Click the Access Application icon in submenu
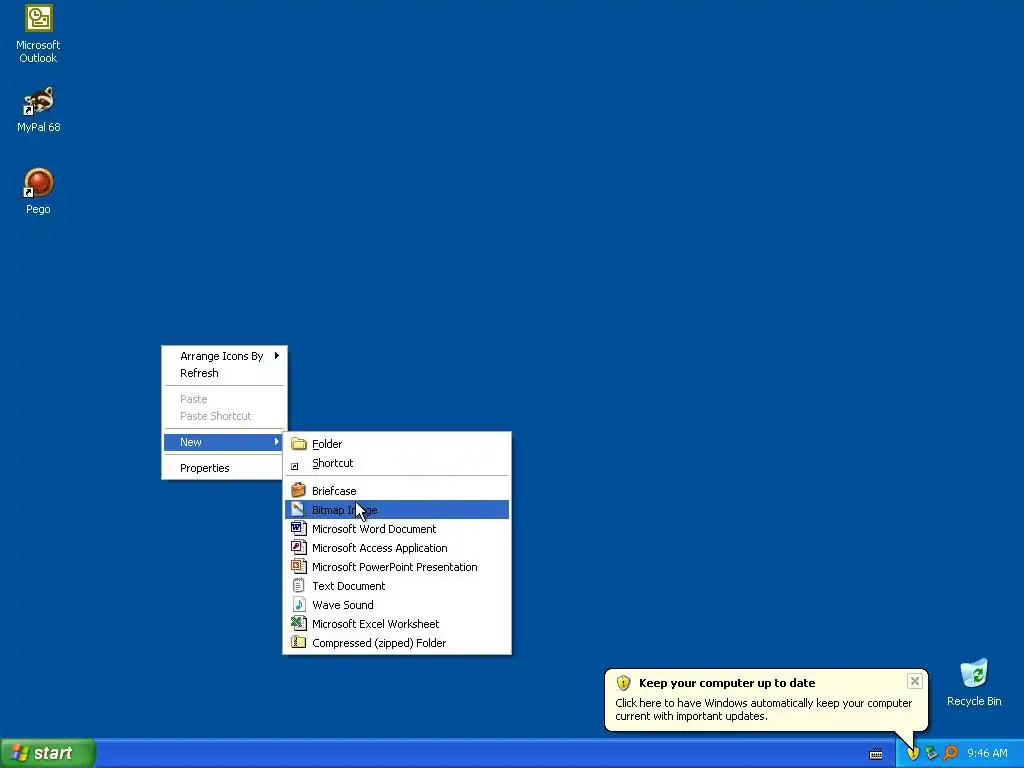Image resolution: width=1024 pixels, height=768 pixels. [x=298, y=547]
